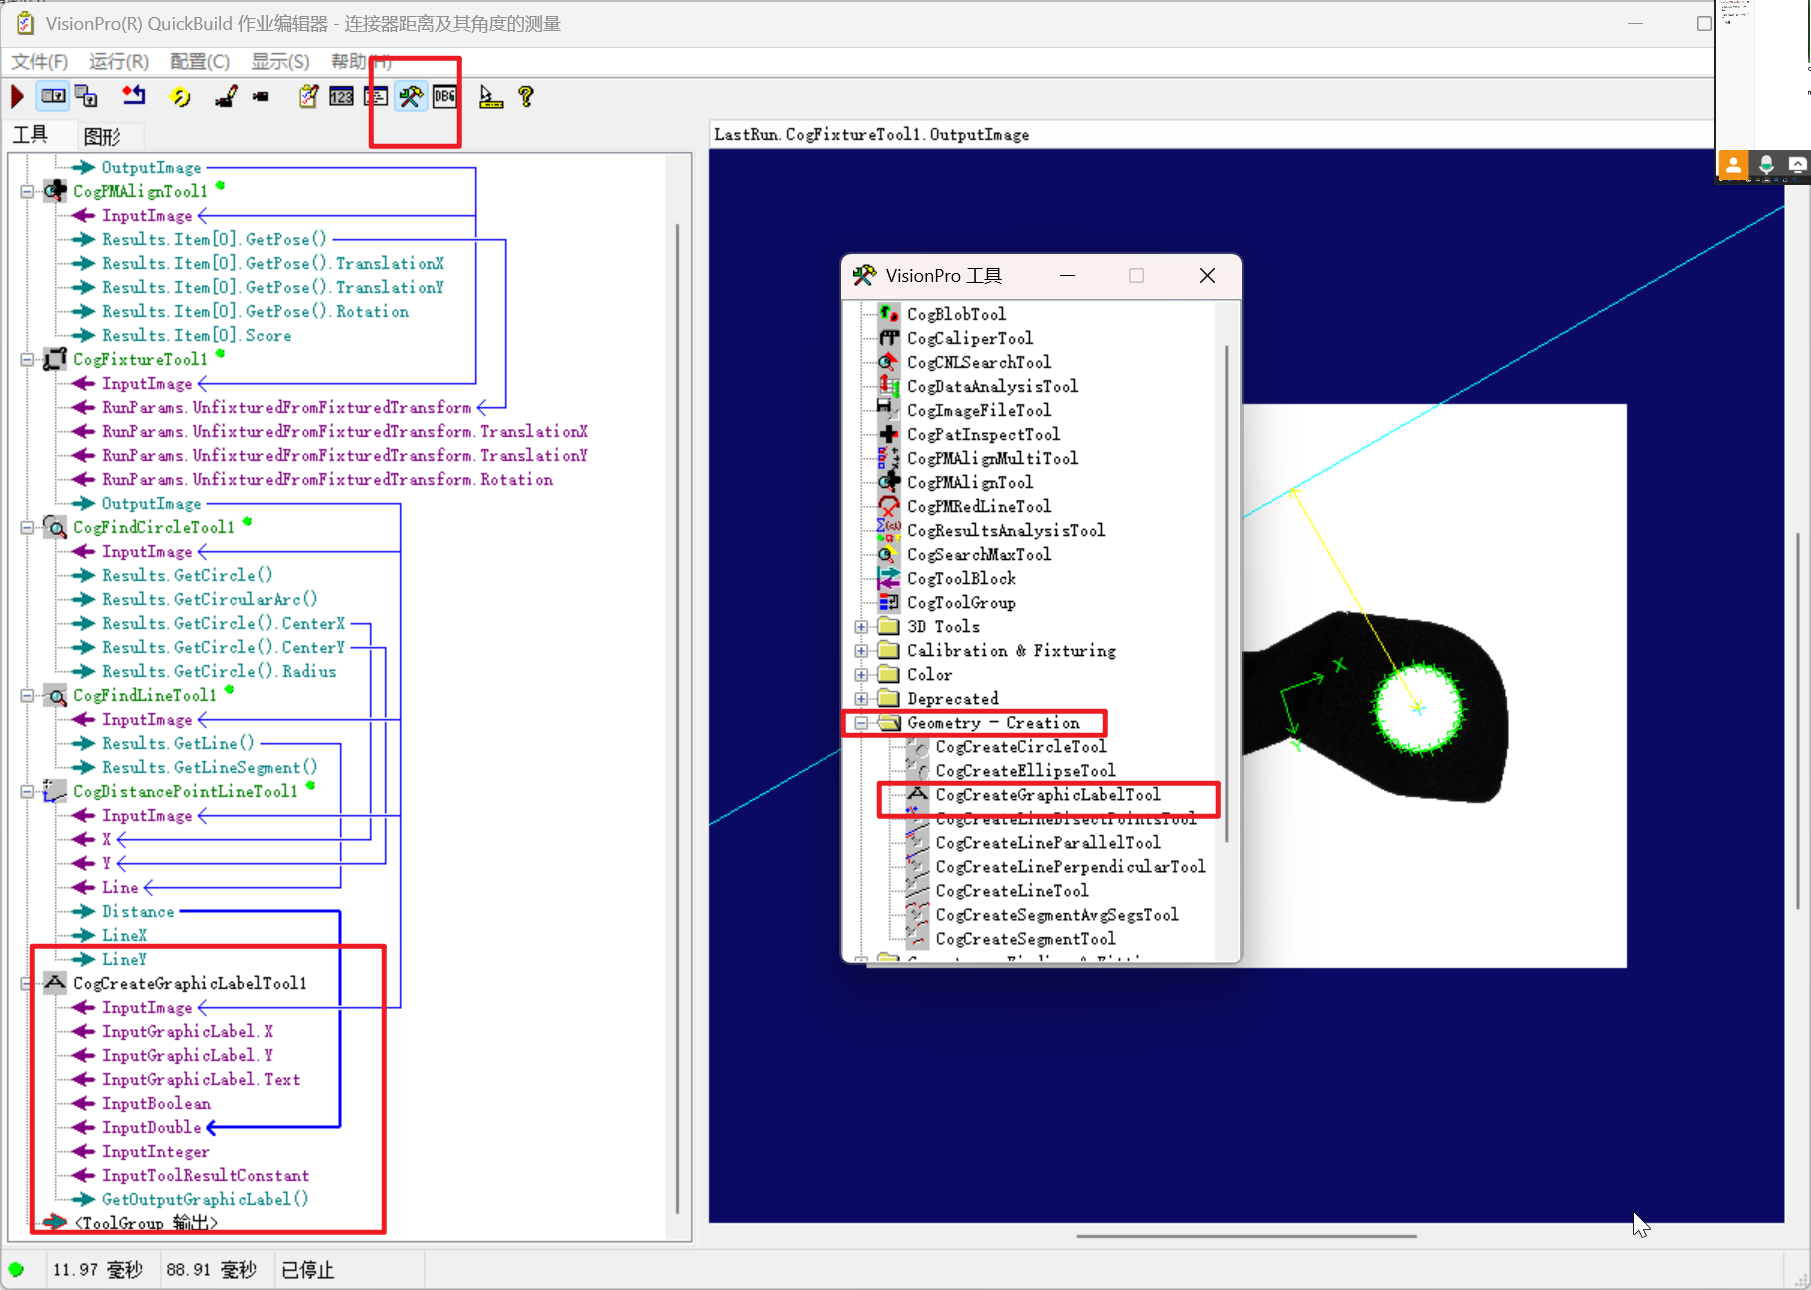Select Results.Item[0].Score terminal
The height and width of the screenshot is (1290, 1811).
(x=196, y=335)
